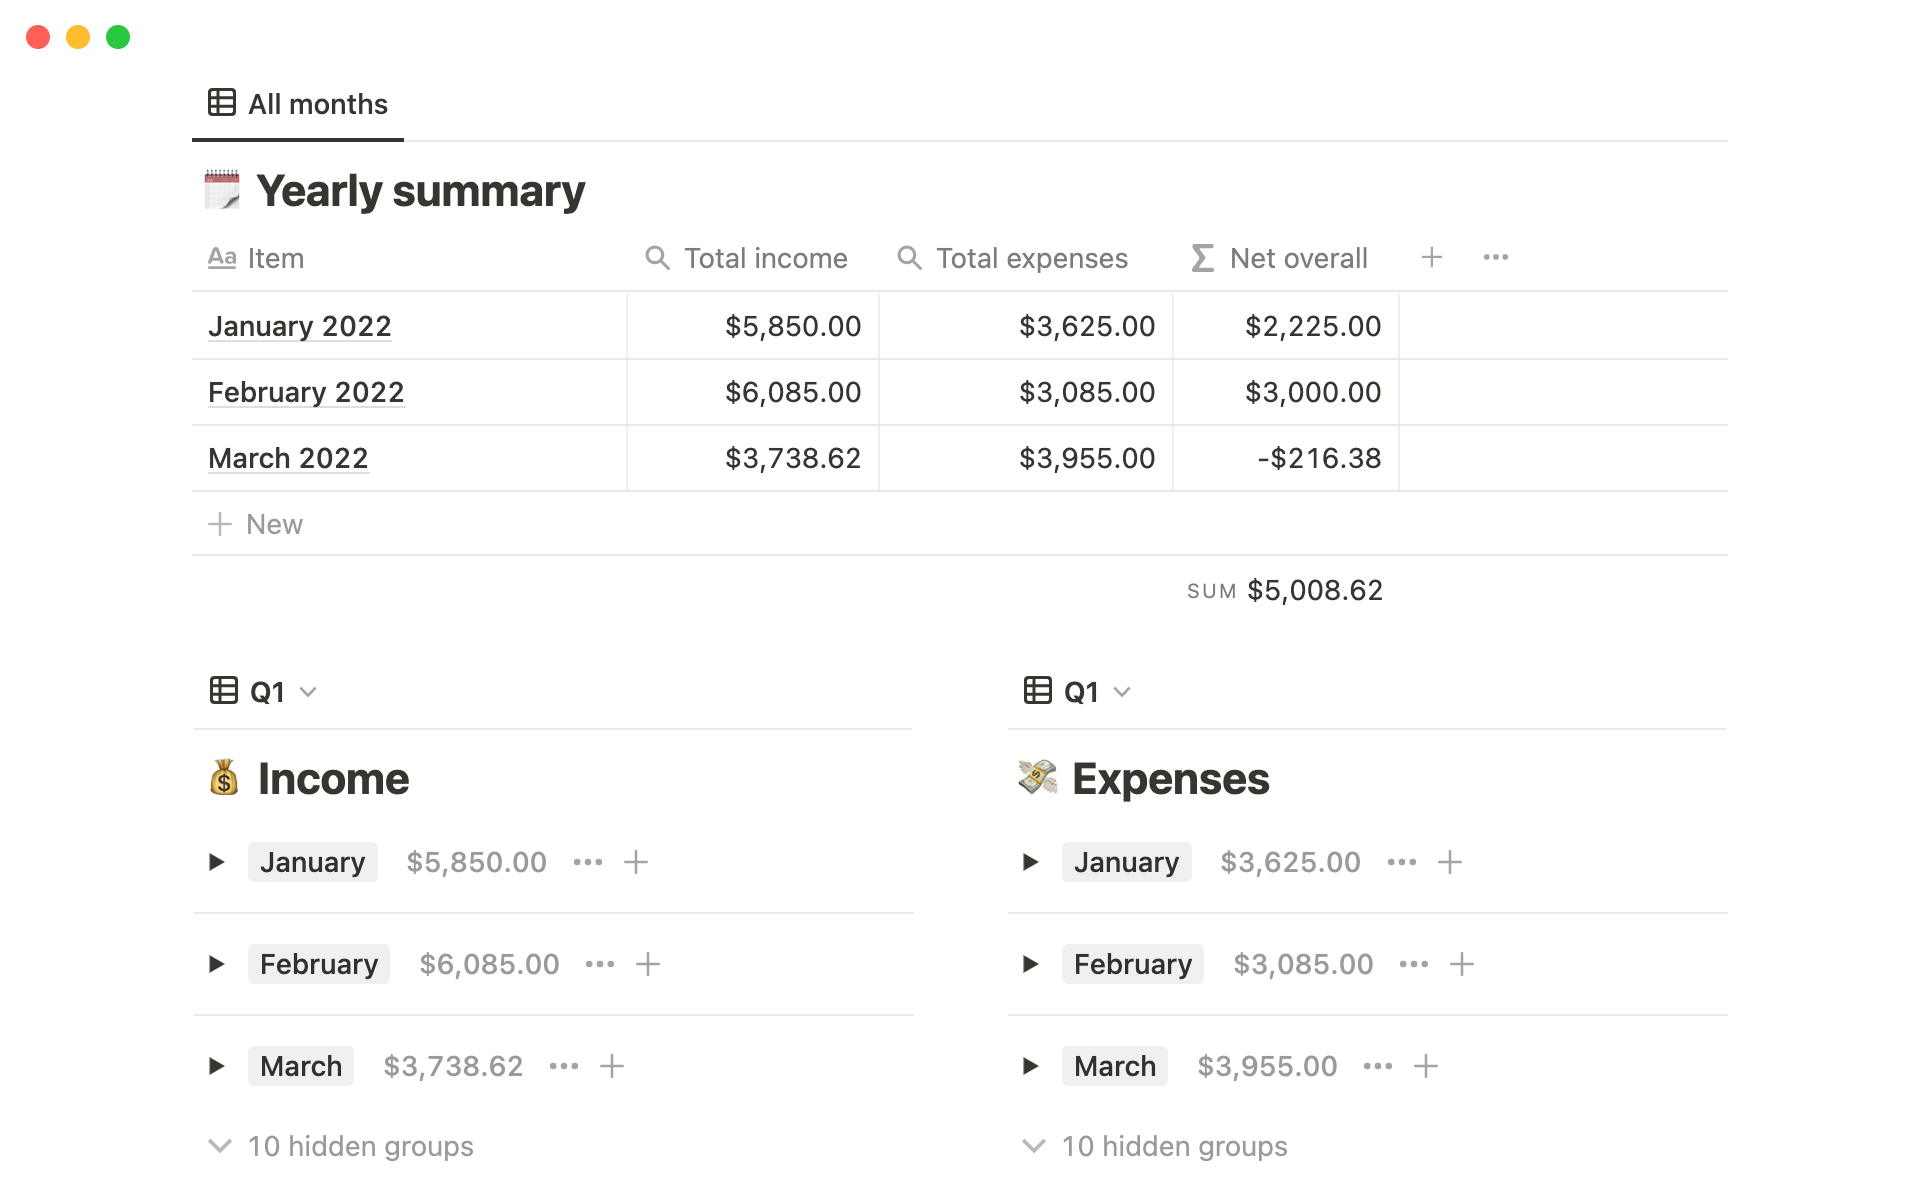Click the Income money bag icon
Screen dimensions: 1920x1200
click(x=224, y=778)
